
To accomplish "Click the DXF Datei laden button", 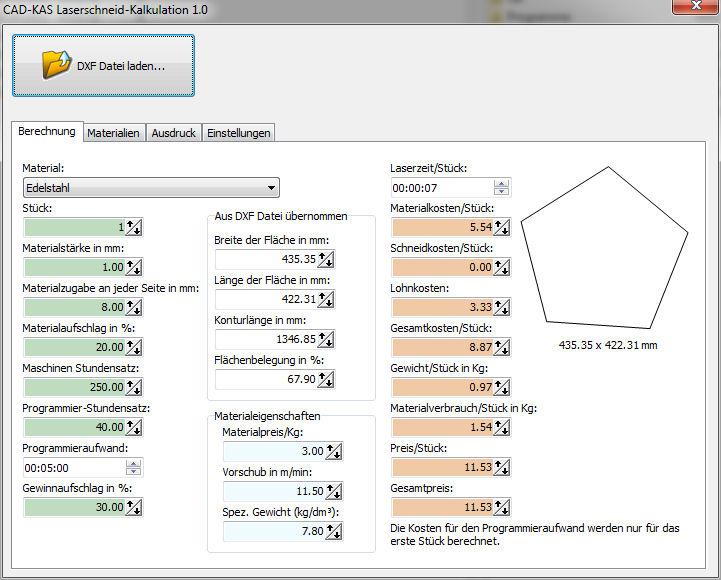I will coord(103,66).
